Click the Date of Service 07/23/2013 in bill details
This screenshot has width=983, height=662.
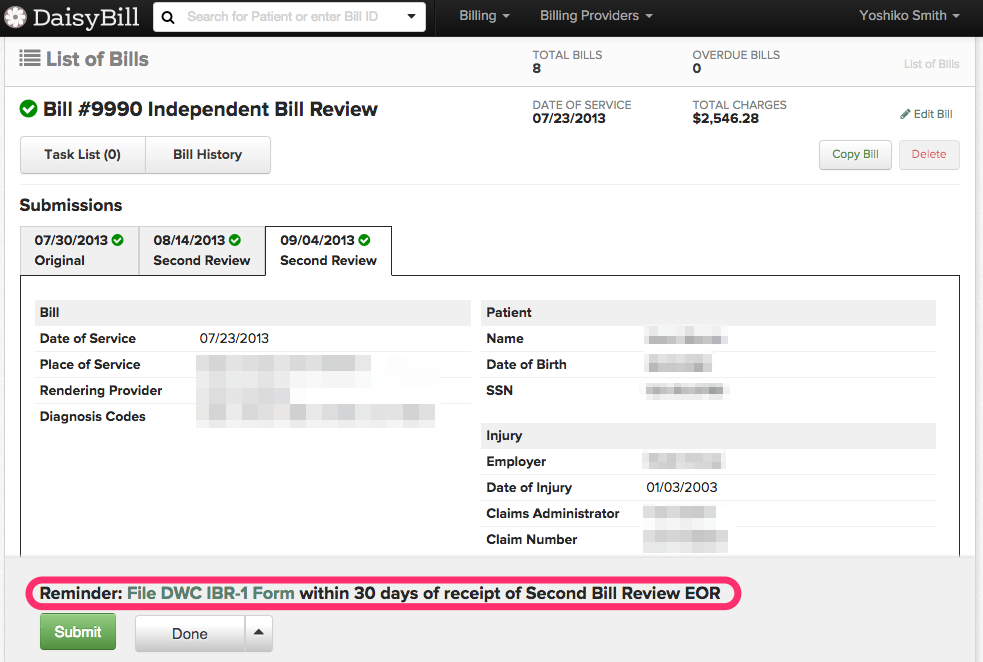234,339
